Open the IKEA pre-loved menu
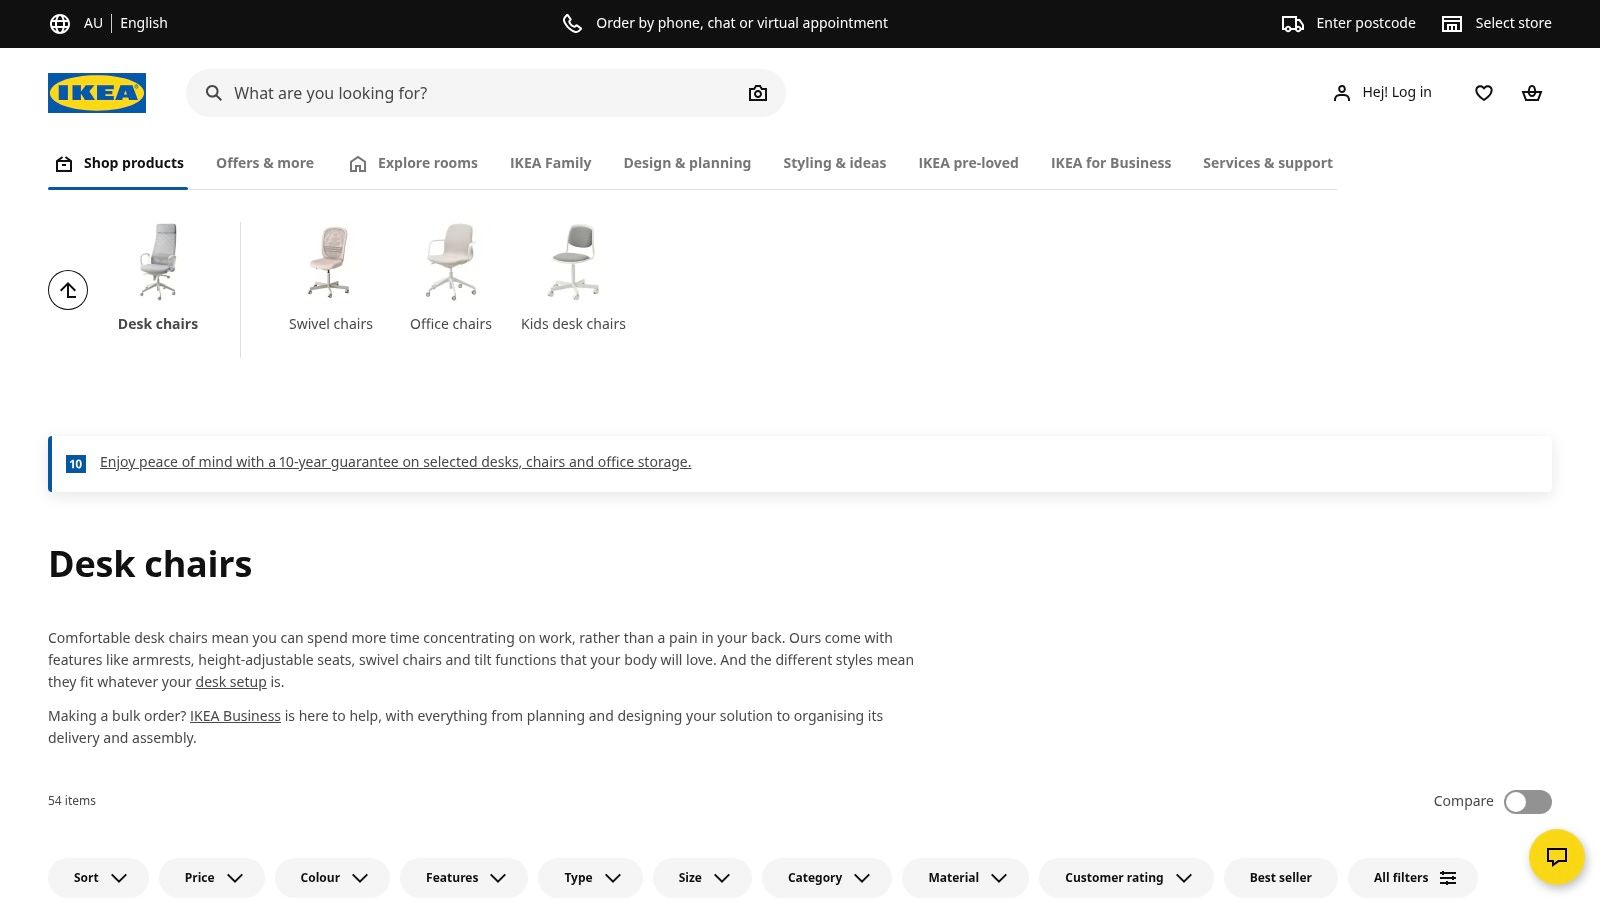1600x900 pixels. tap(968, 163)
